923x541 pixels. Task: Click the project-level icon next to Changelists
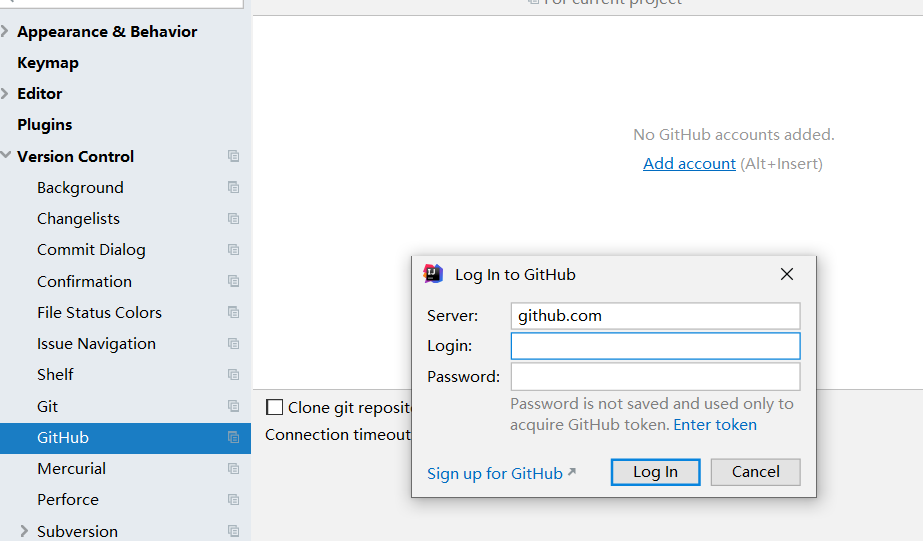click(233, 218)
